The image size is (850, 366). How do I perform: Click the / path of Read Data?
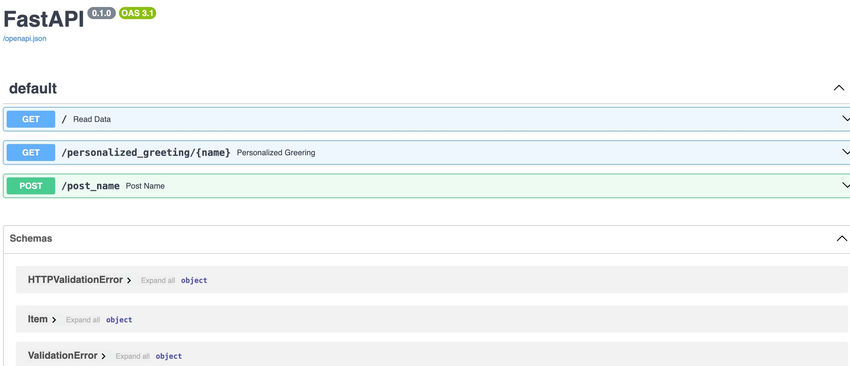click(65, 119)
